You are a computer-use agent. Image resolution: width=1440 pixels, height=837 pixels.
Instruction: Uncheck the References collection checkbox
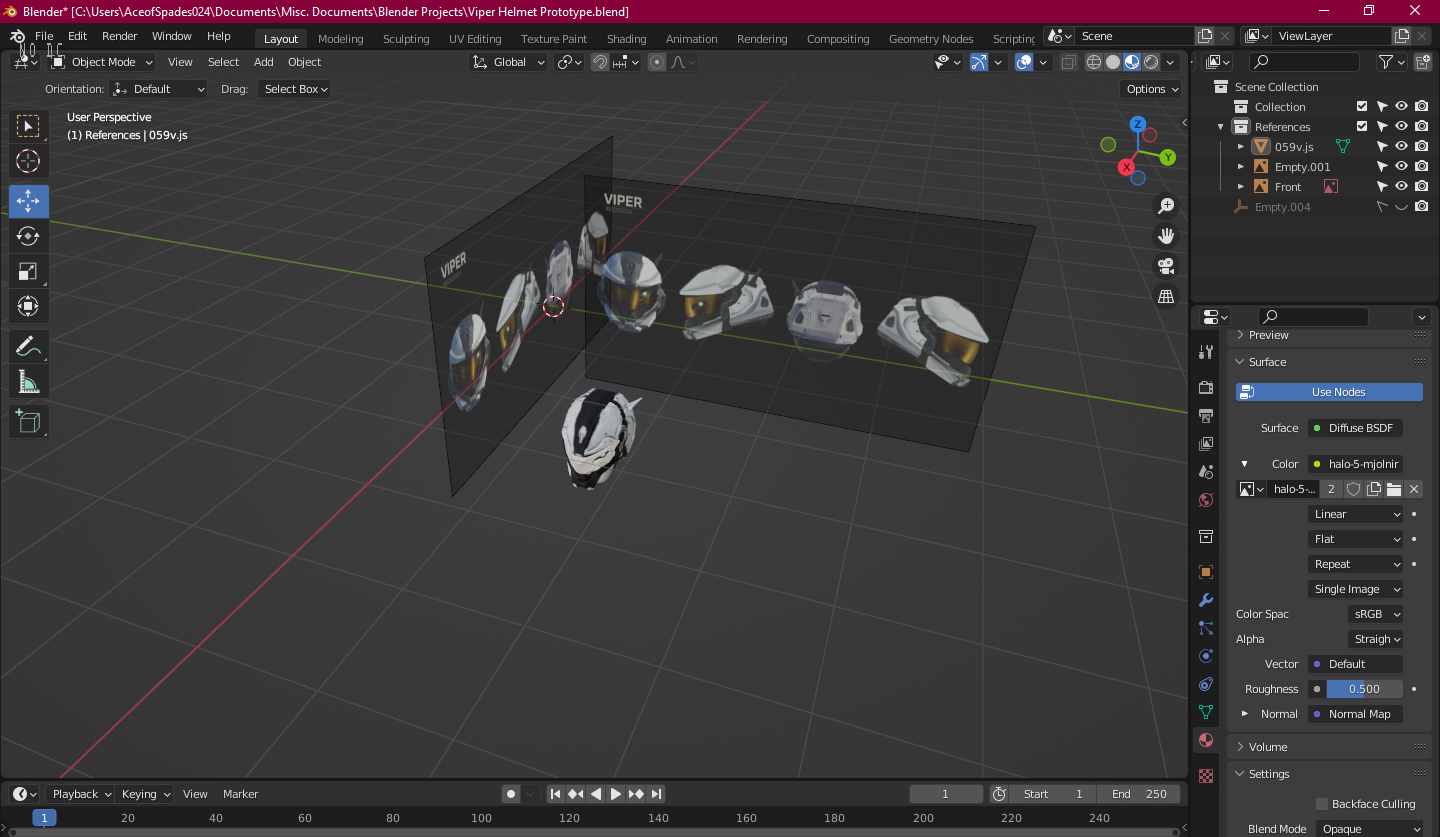pyautogui.click(x=1362, y=127)
